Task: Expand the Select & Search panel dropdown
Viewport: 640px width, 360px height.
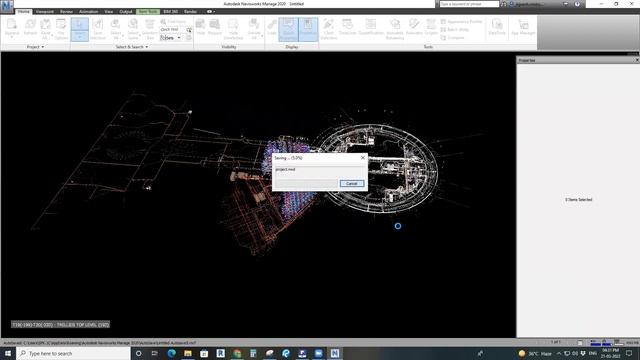Action: tap(131, 47)
